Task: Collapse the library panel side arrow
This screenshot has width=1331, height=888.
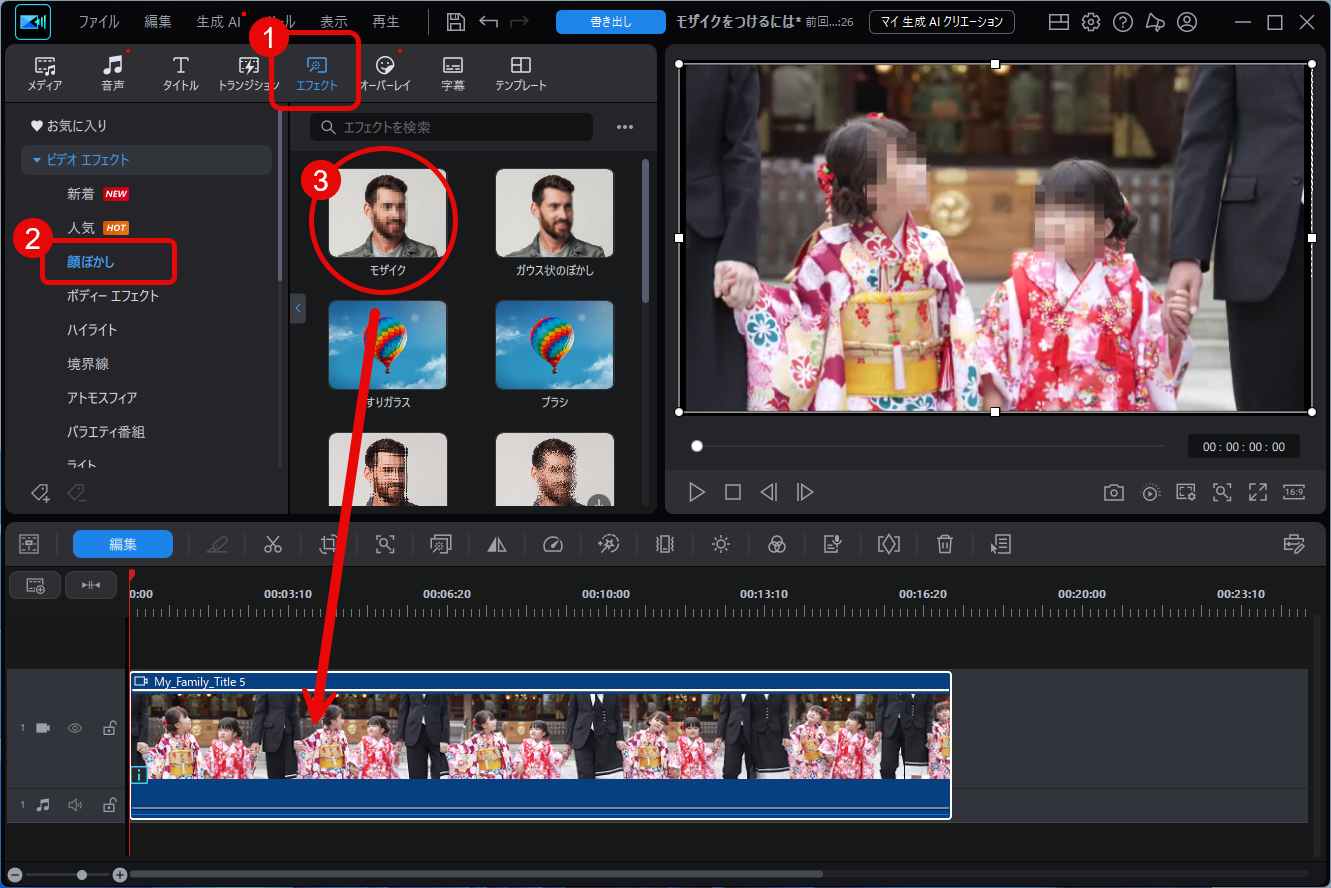Action: (298, 308)
